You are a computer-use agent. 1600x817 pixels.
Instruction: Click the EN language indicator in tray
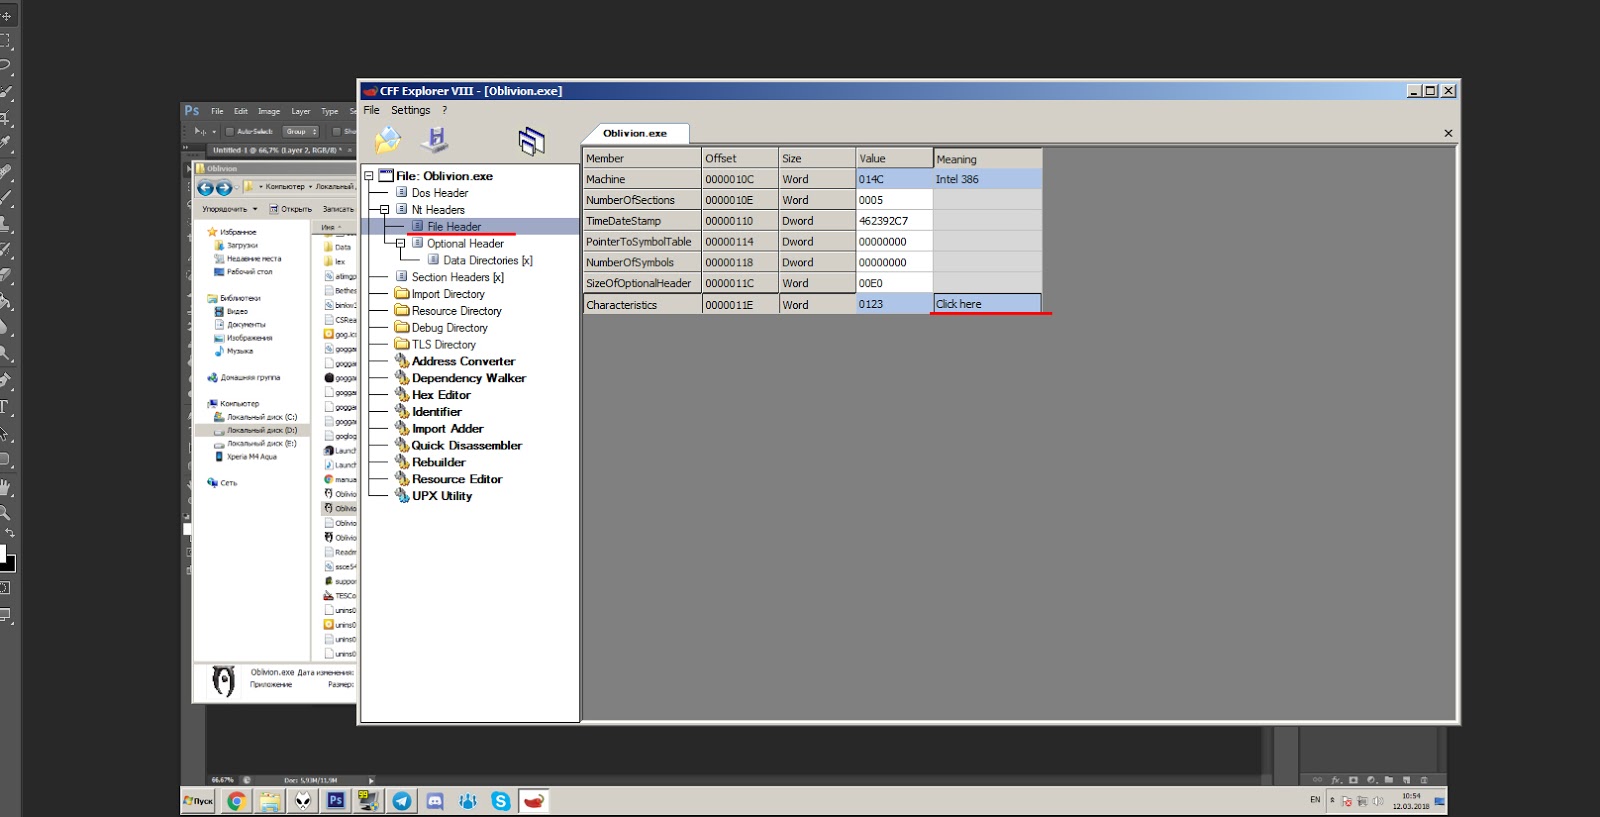point(1315,800)
